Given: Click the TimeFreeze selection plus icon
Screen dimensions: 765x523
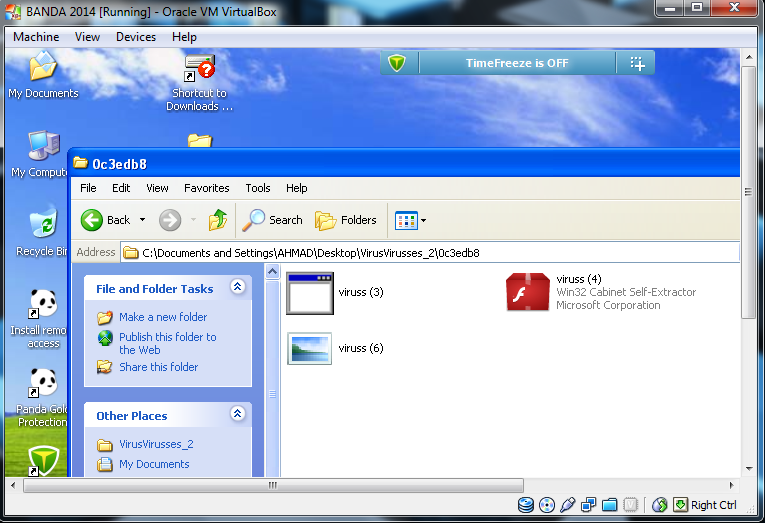Looking at the screenshot, I should click(637, 63).
